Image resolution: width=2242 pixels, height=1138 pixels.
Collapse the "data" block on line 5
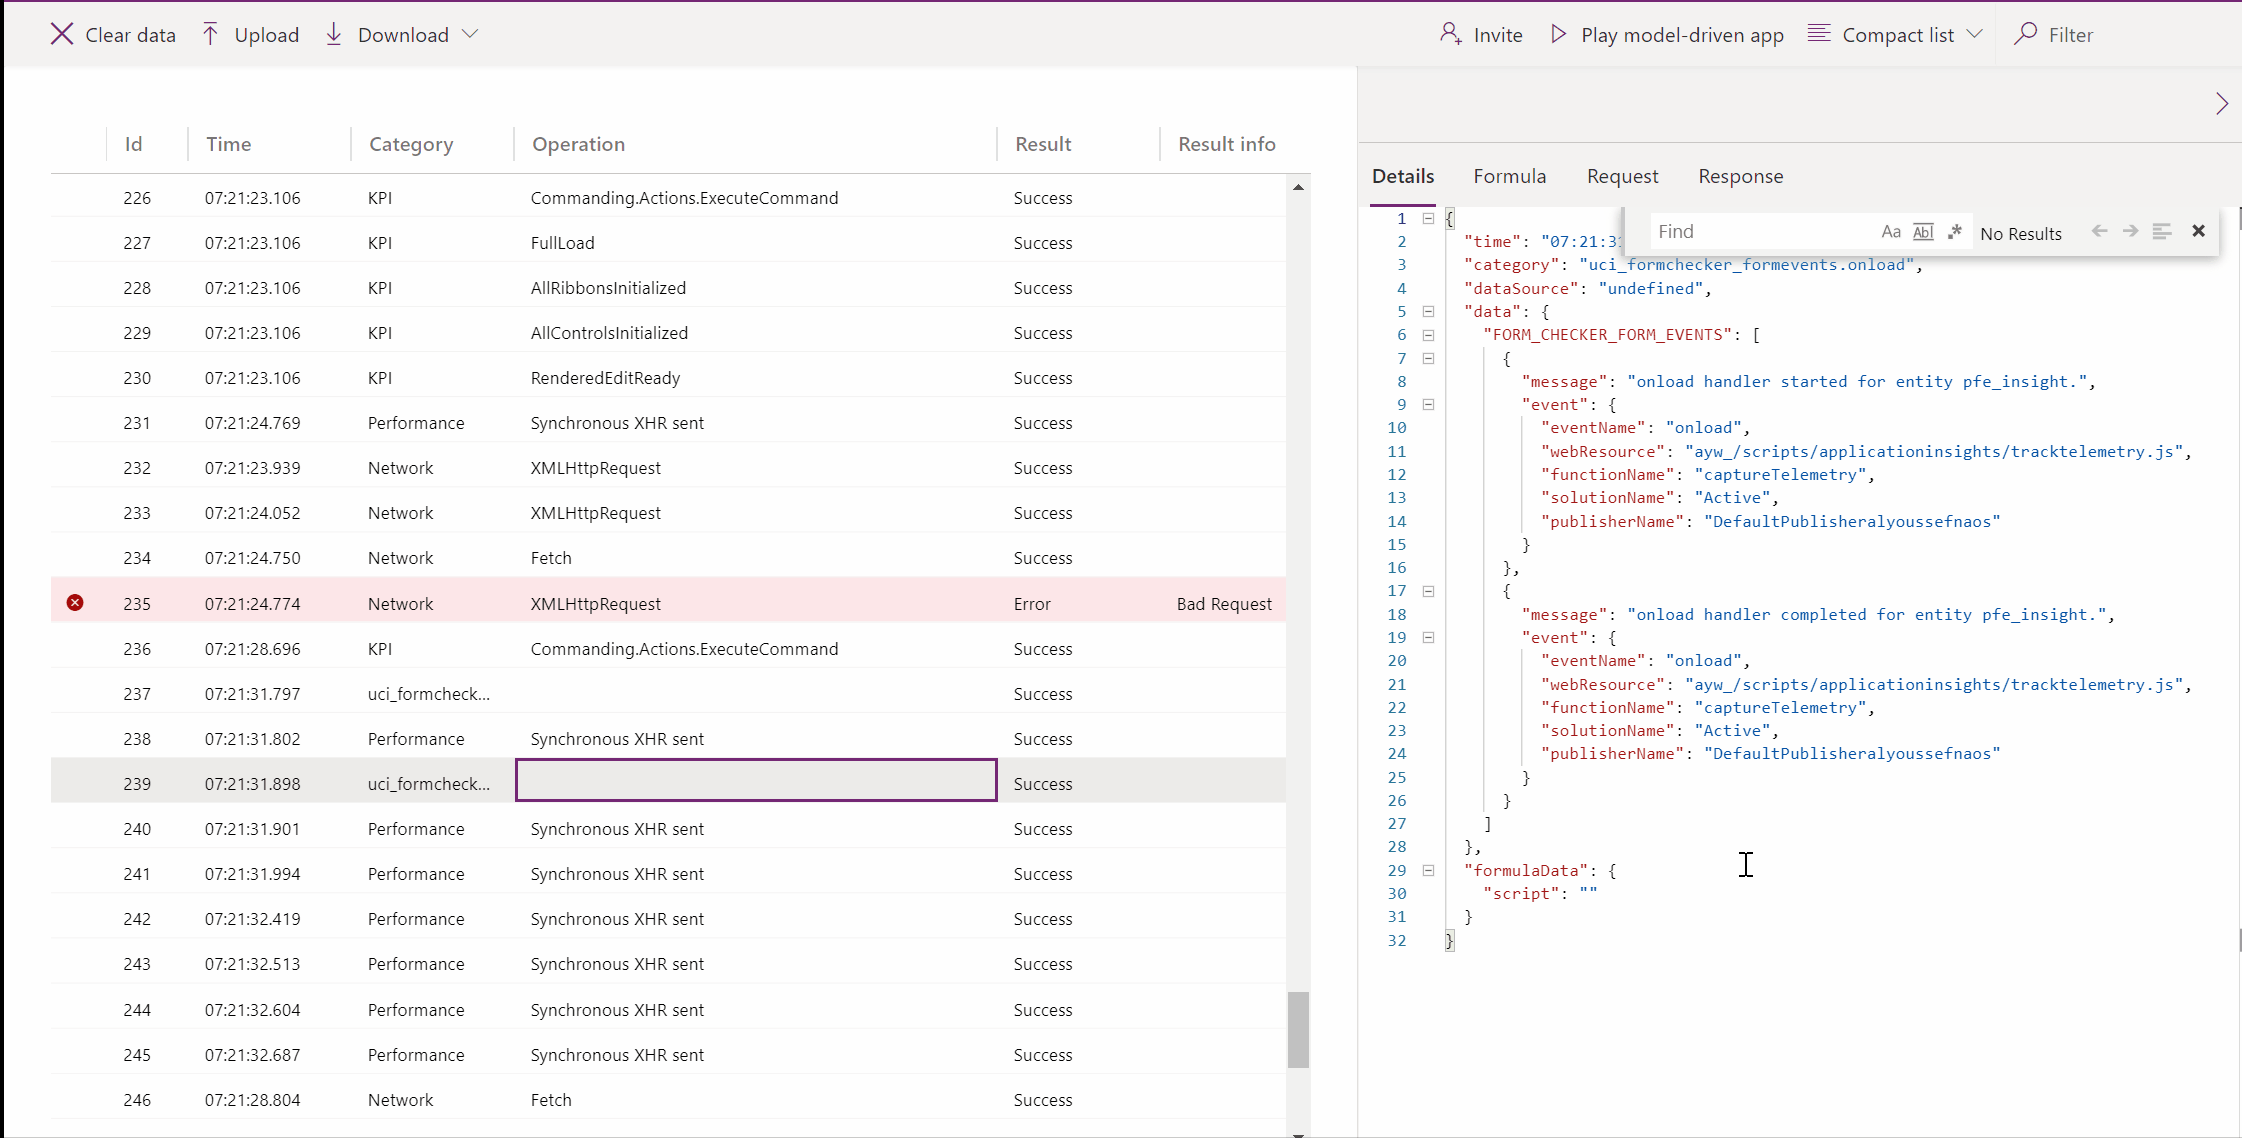coord(1428,311)
